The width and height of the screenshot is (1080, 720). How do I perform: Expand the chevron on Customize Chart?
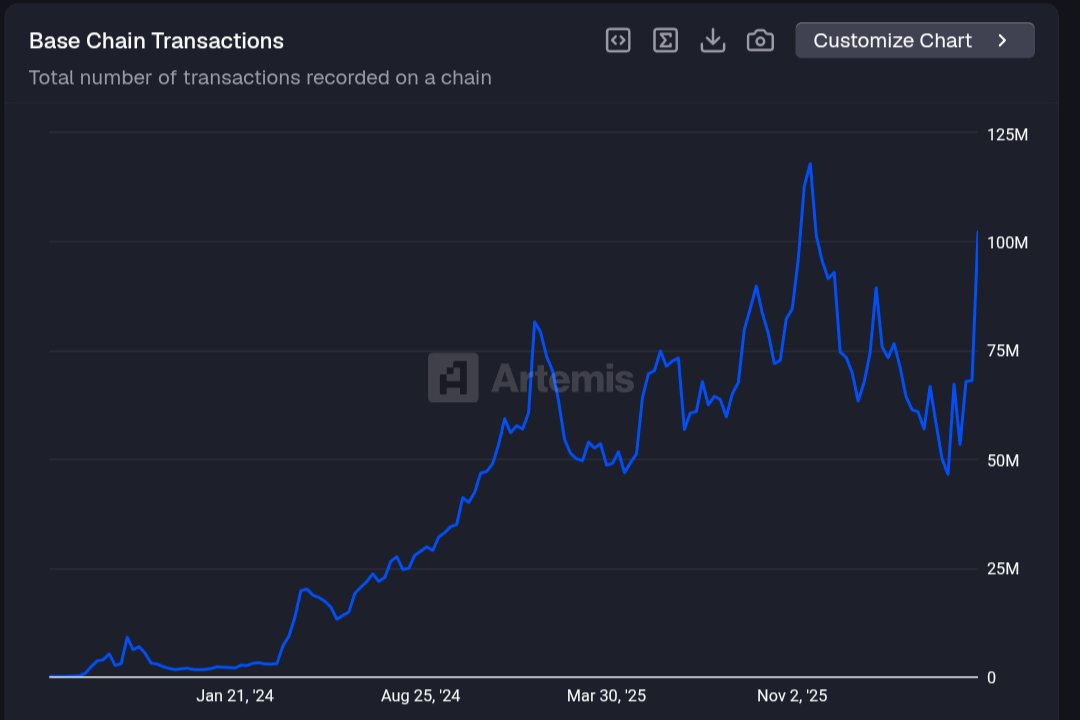[x=1002, y=41]
